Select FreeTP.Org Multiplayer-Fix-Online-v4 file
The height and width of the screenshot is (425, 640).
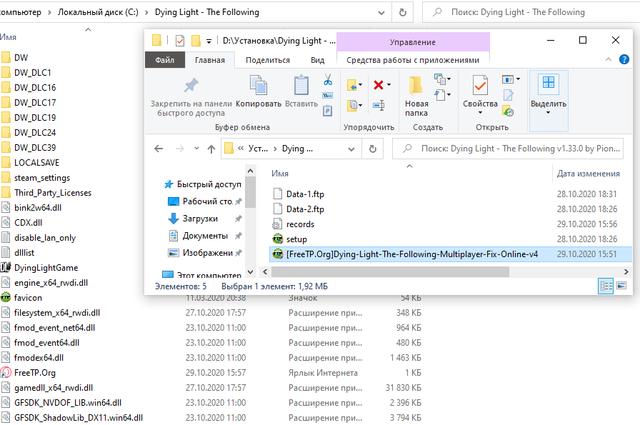point(451,254)
